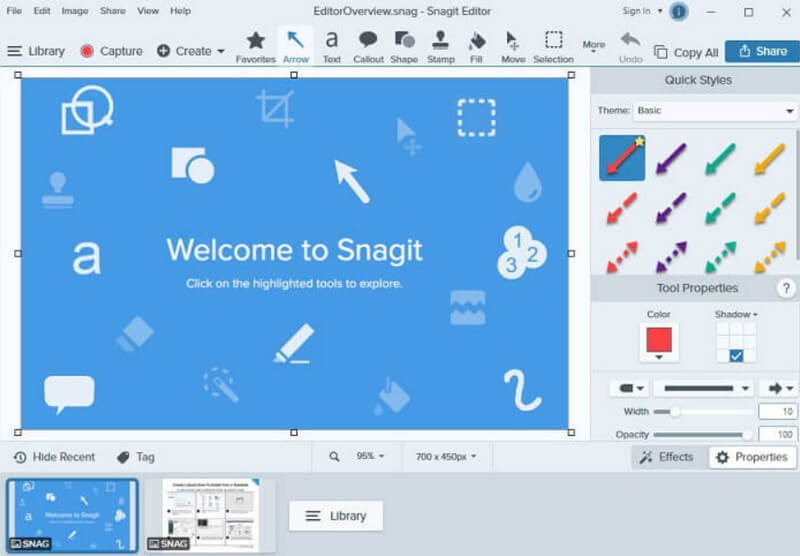Click the hamburger Library icon in toolbar
Screen dimensions: 800x556
tap(14, 51)
